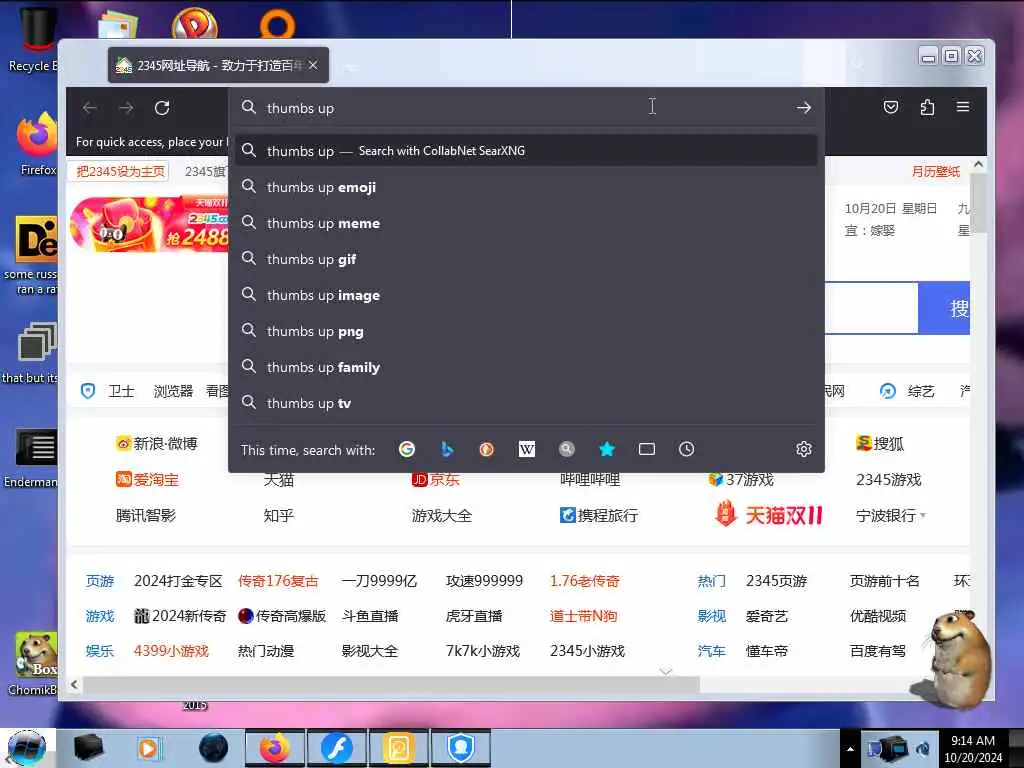Click the blue 搜 search button
The width and height of the screenshot is (1024, 768).
tap(944, 308)
